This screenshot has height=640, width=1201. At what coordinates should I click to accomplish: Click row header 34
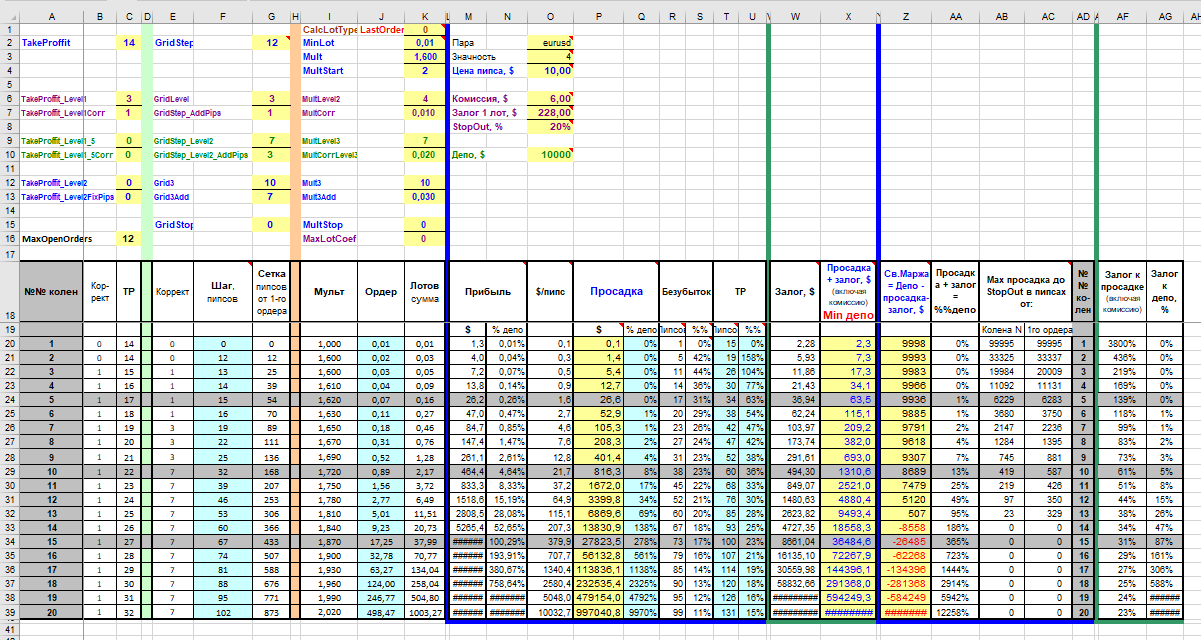coord(9,543)
